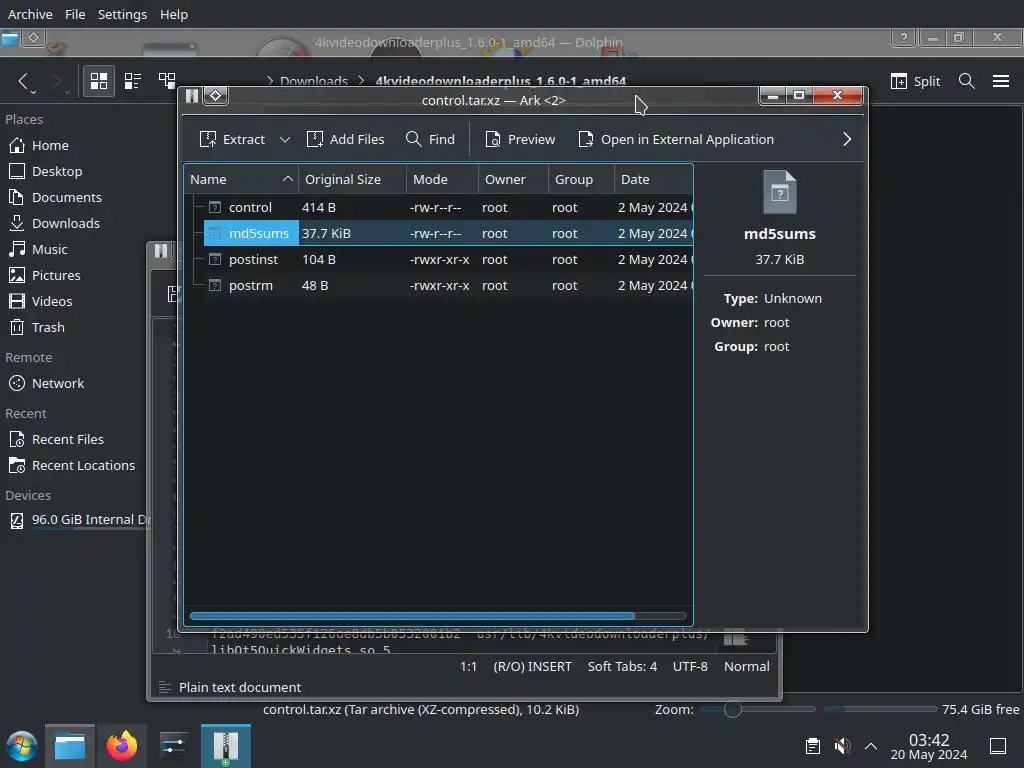This screenshot has height=768, width=1024.
Task: Launch Firefox from the taskbar
Action: tap(122, 746)
